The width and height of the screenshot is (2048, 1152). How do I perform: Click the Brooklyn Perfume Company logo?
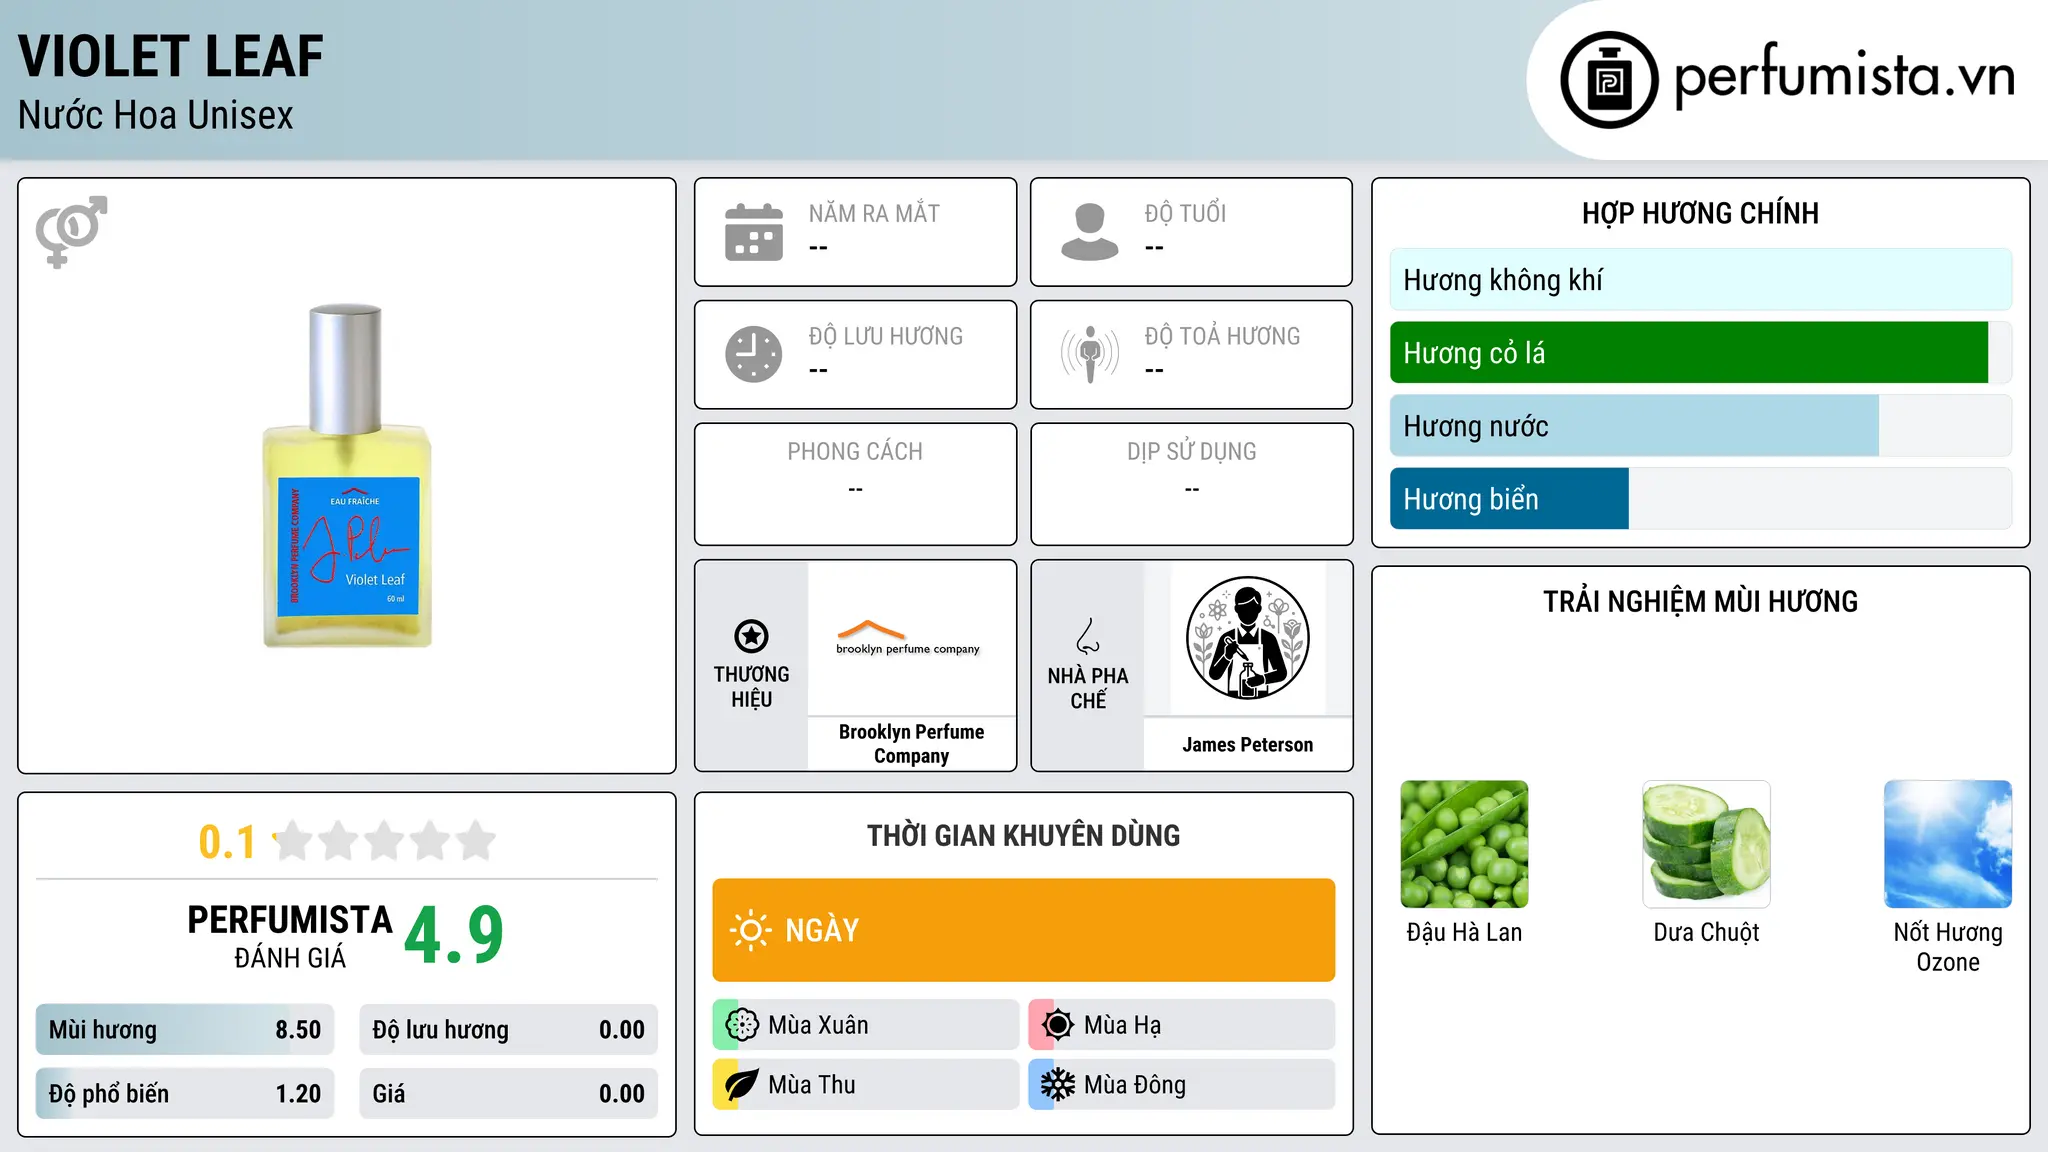point(908,638)
